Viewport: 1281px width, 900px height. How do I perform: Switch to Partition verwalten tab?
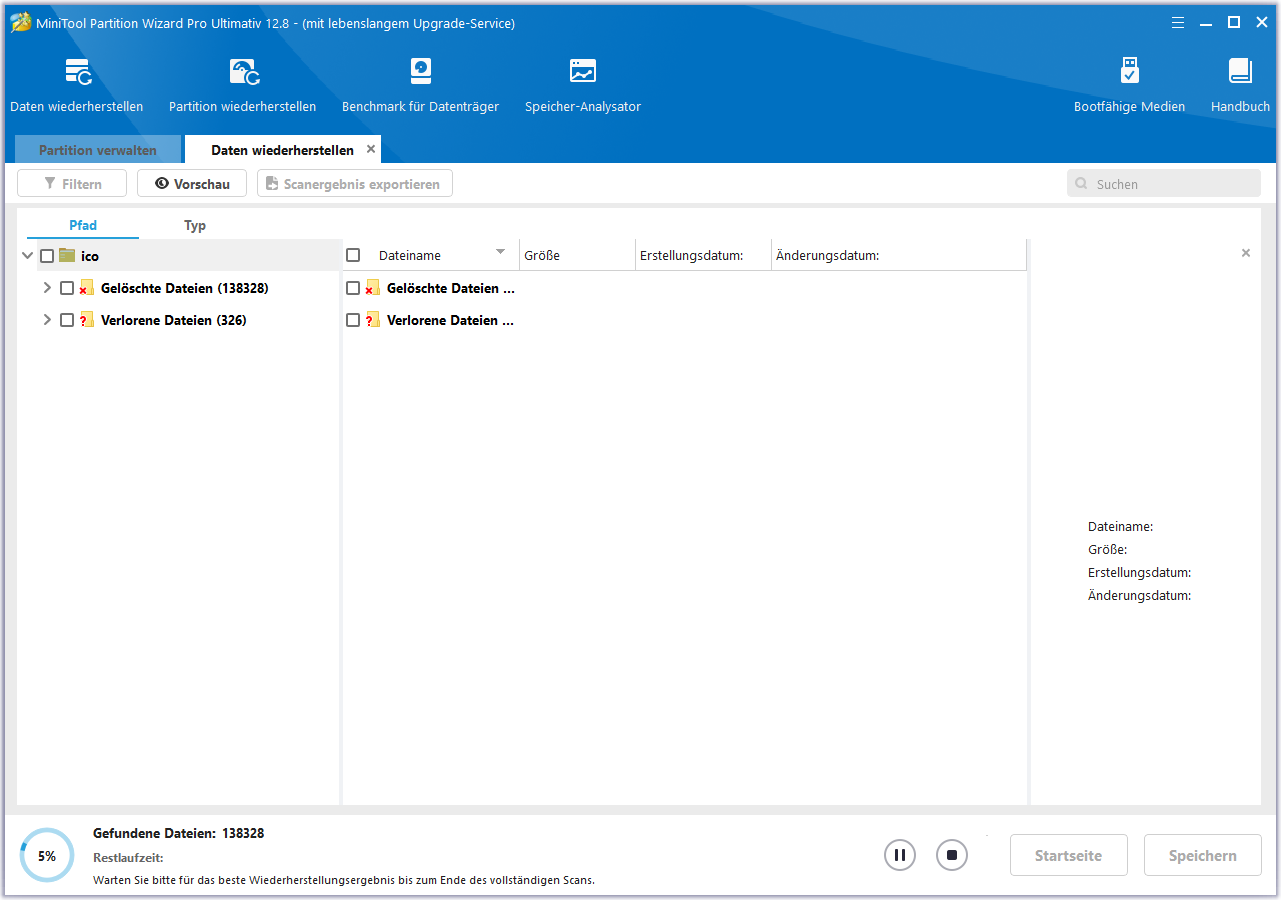click(98, 150)
